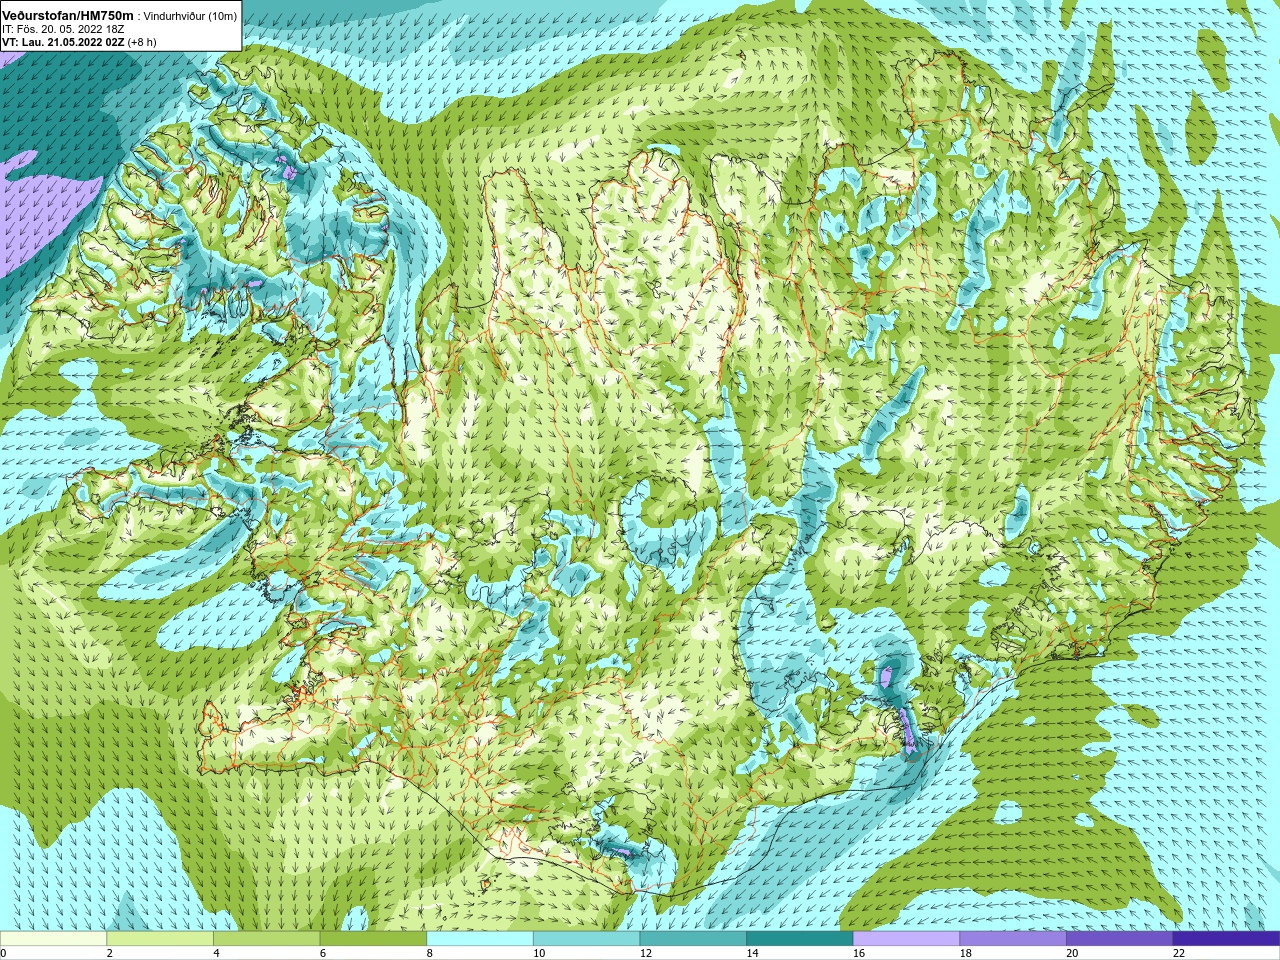The width and height of the screenshot is (1280, 960).
Task: Click the 'VT: Lau. 21.05.2022 02Z' valid time
Action: [63, 42]
